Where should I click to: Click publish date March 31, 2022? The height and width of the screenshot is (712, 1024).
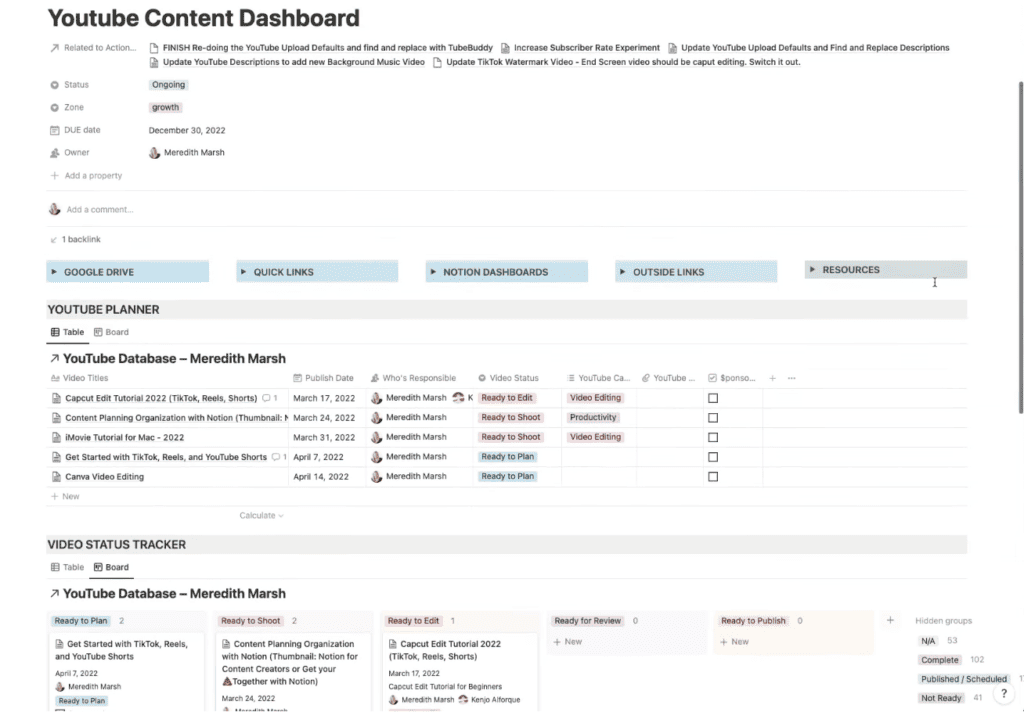tap(324, 437)
